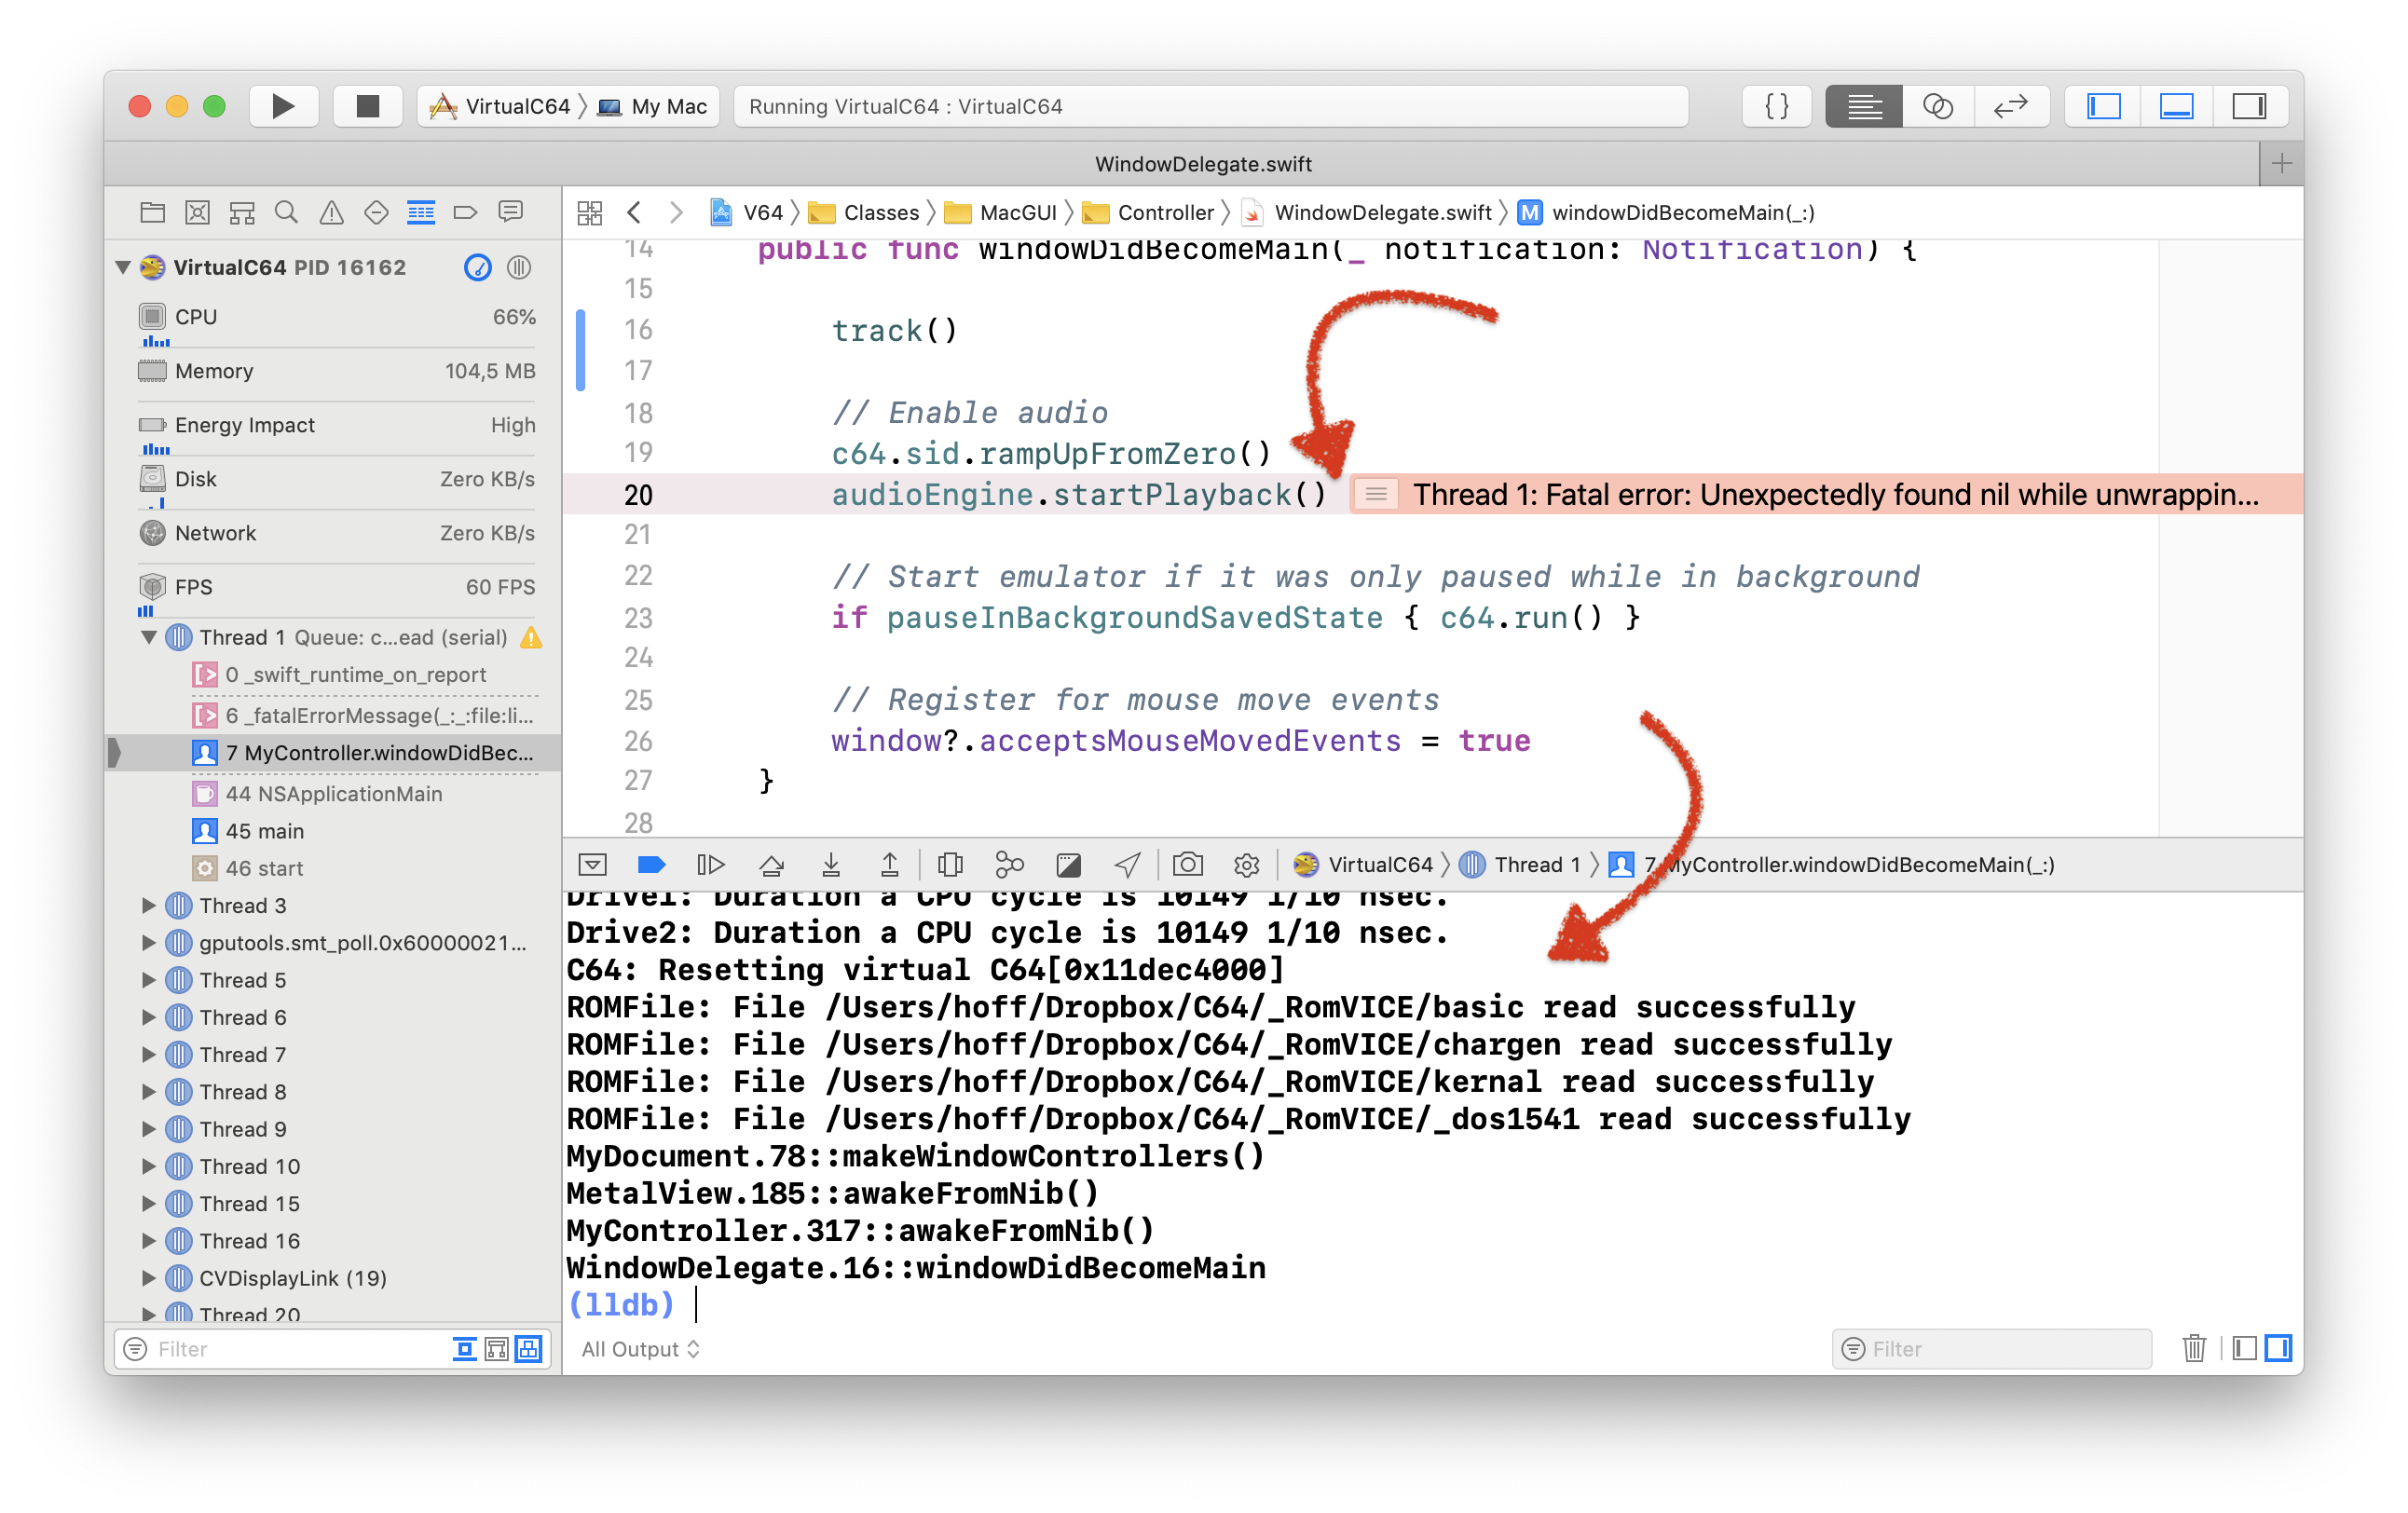Open the code snippet library braces button
This screenshot has height=1513, width=2408.
click(1776, 106)
